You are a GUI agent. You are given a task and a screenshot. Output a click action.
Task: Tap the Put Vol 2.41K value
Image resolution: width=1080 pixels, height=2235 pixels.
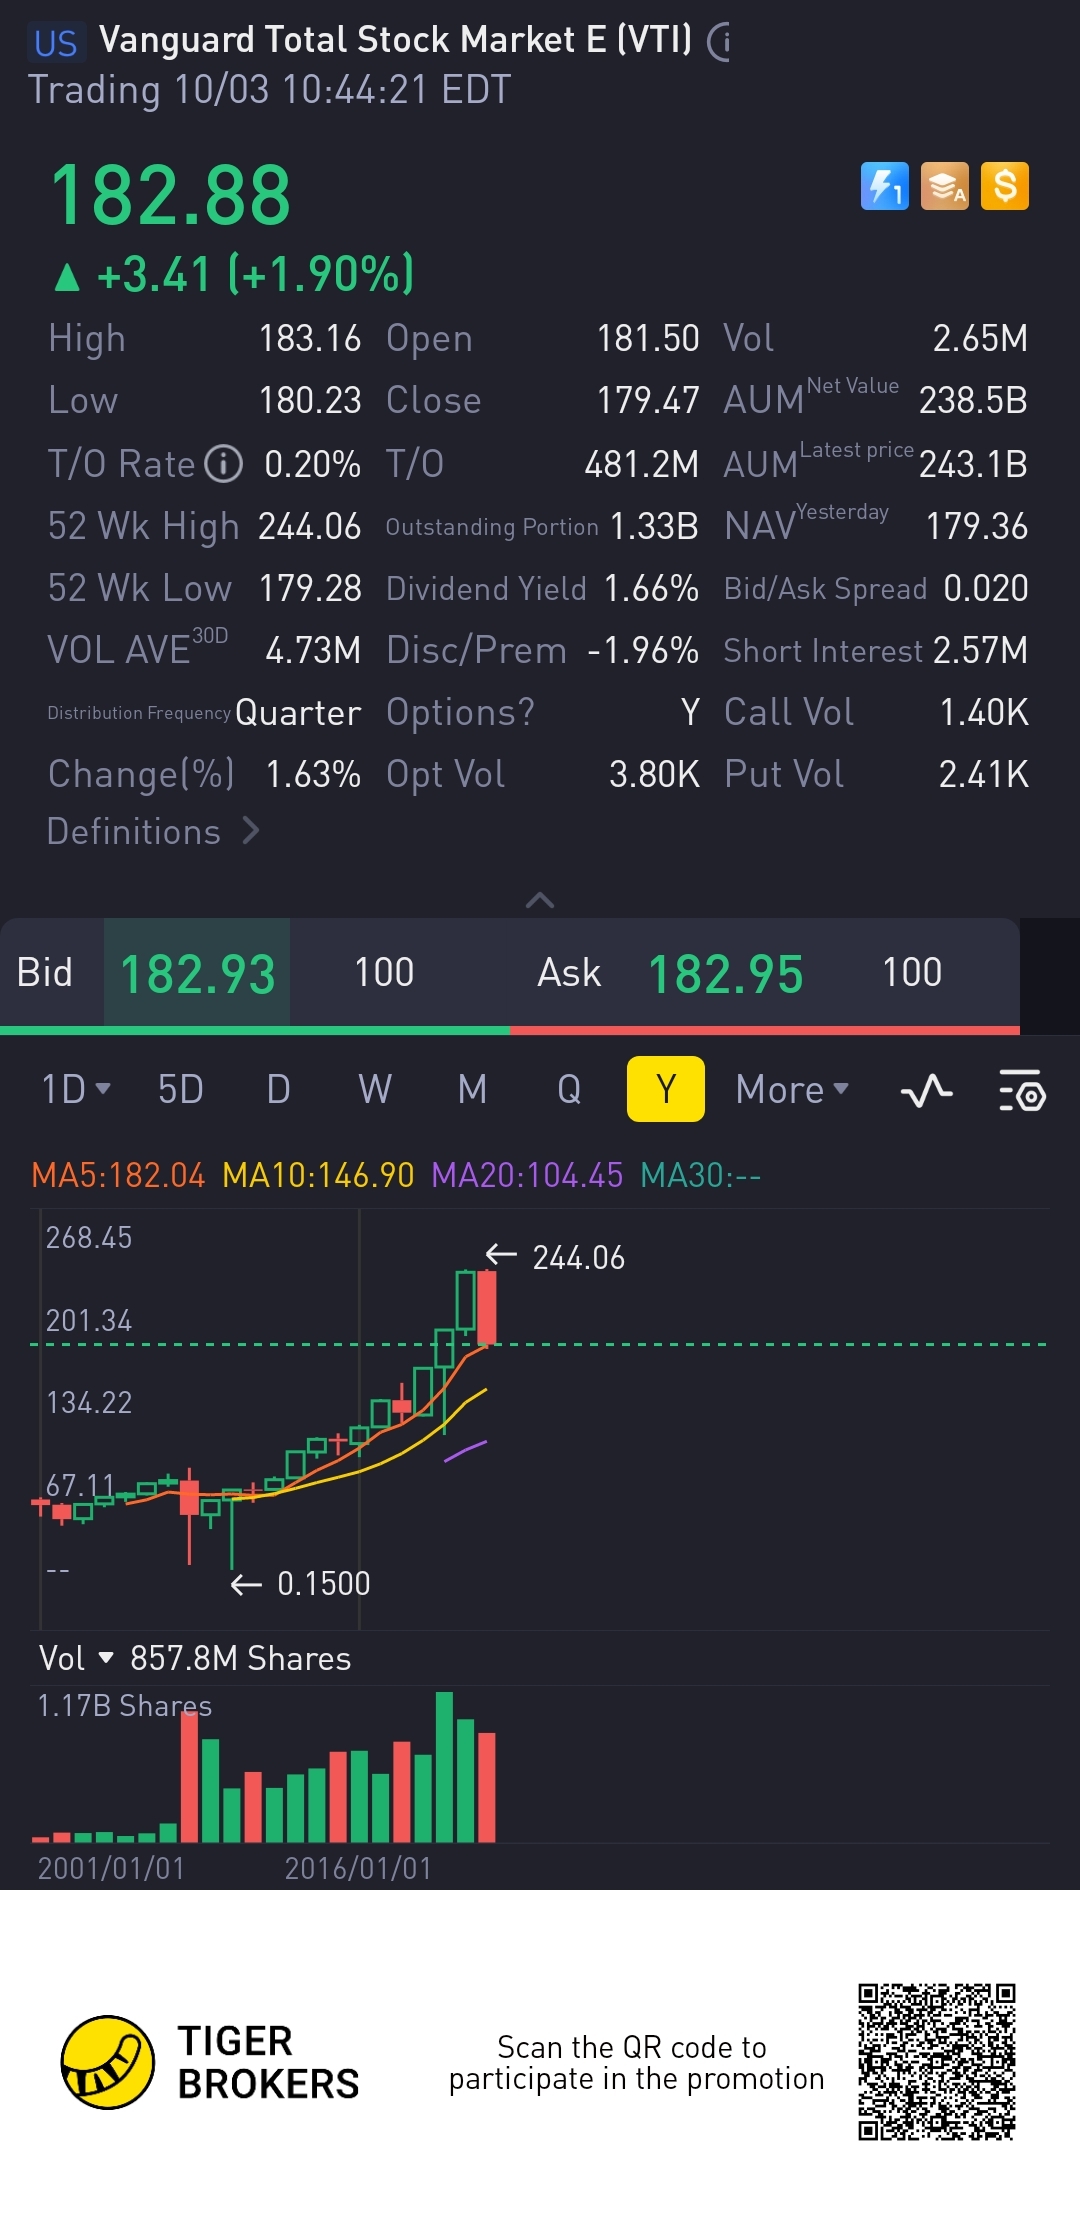[984, 774]
